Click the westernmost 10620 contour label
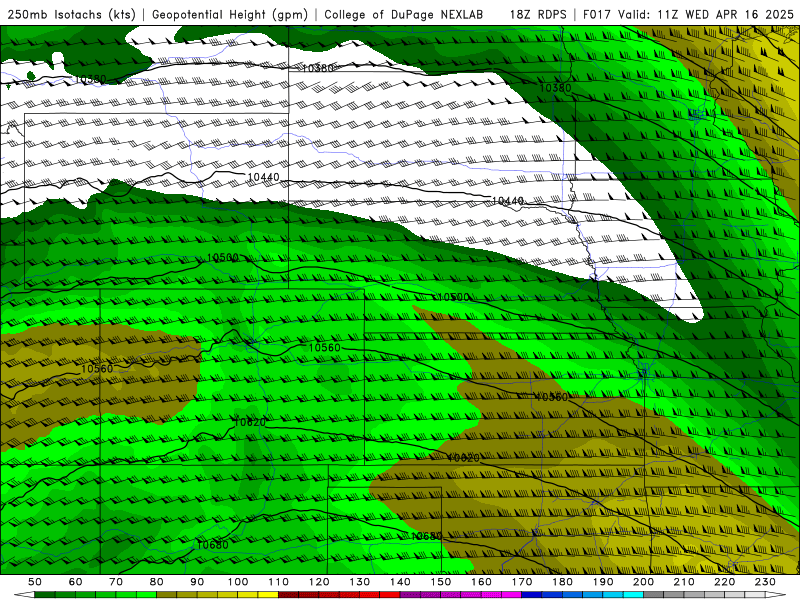This screenshot has width=800, height=600. click(x=250, y=422)
